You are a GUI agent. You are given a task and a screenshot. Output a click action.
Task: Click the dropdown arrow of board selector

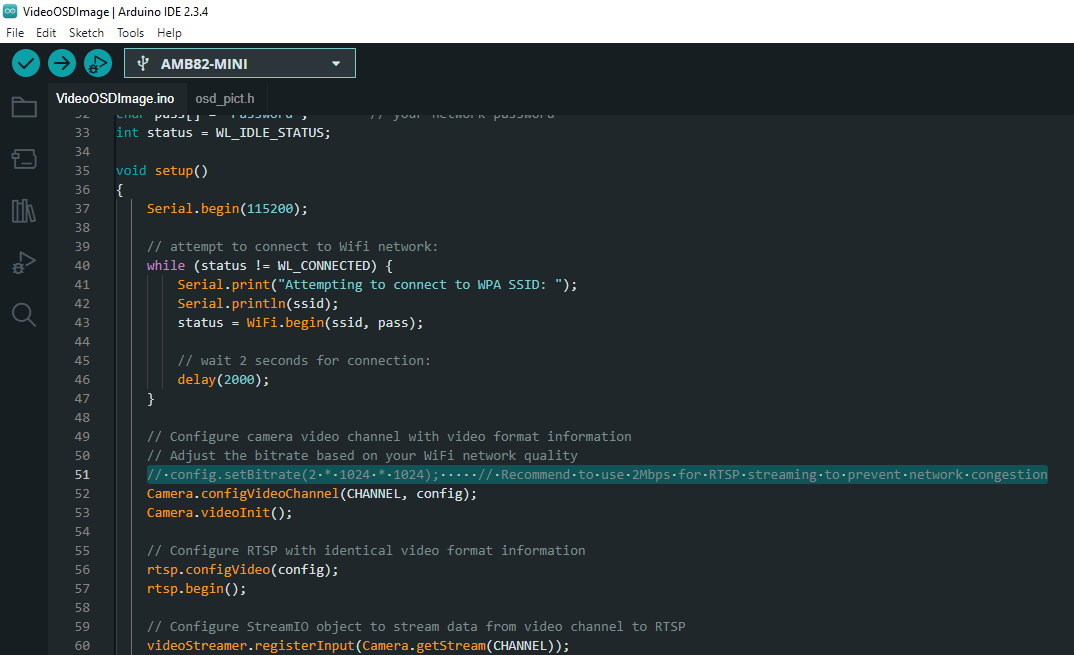point(335,64)
